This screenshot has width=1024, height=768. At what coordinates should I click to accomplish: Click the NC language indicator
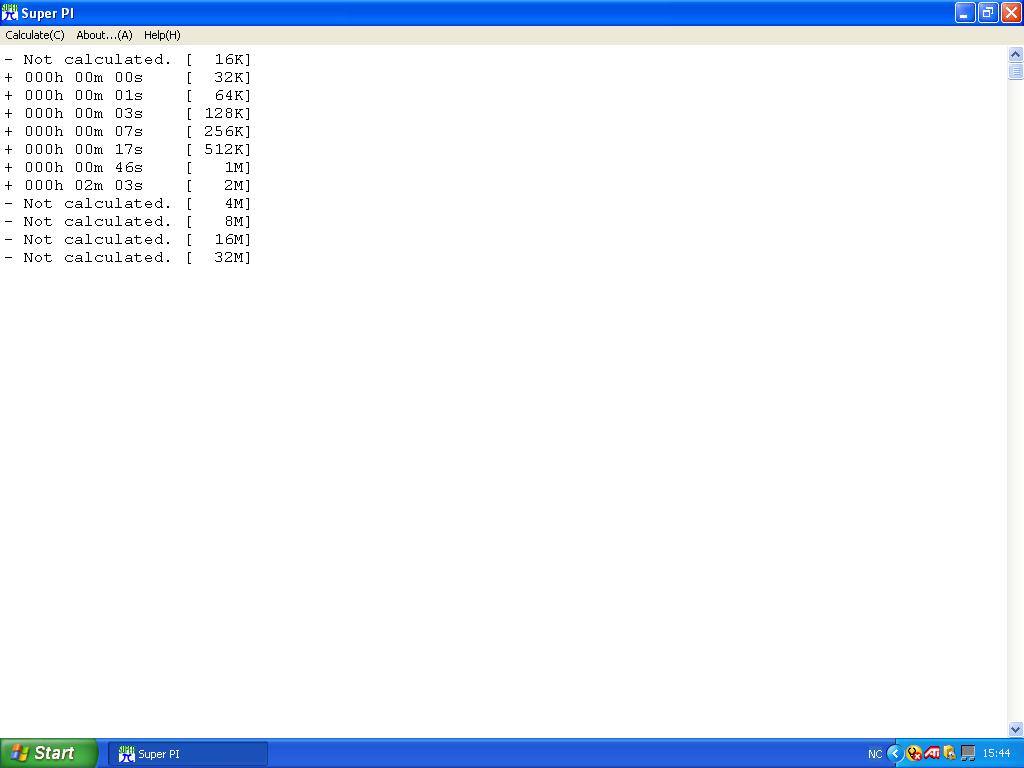coord(875,754)
